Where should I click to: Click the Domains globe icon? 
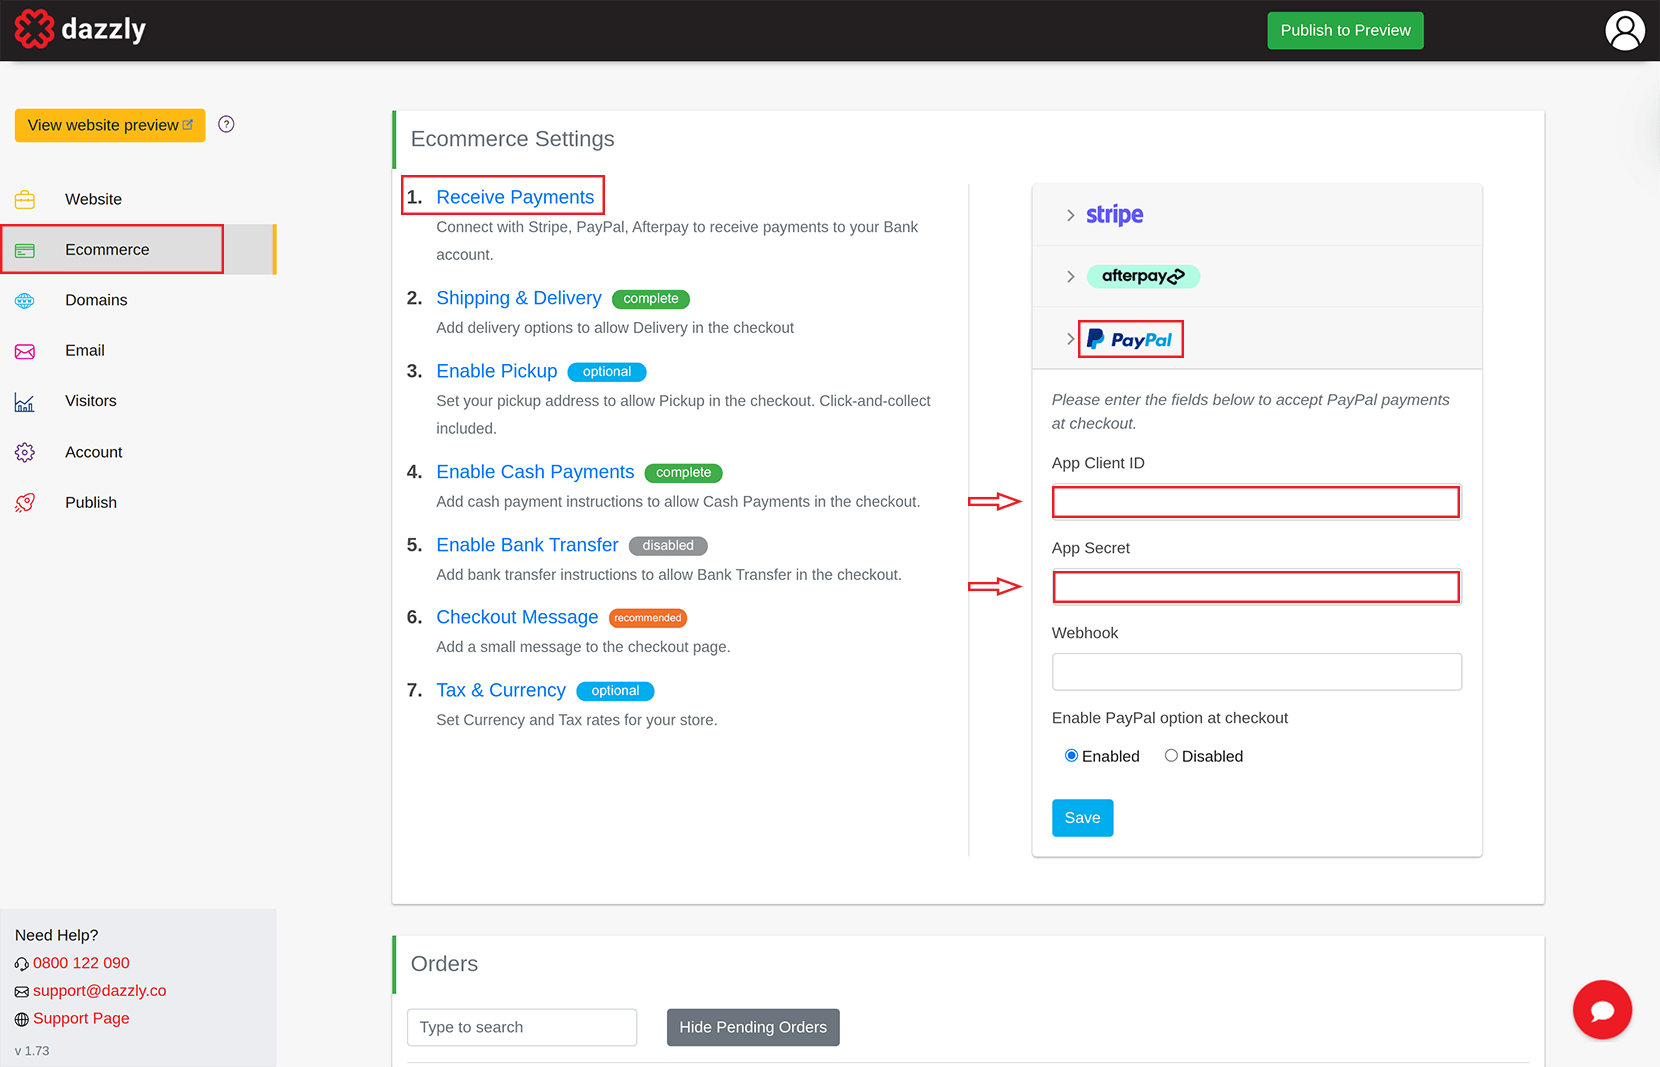25,300
